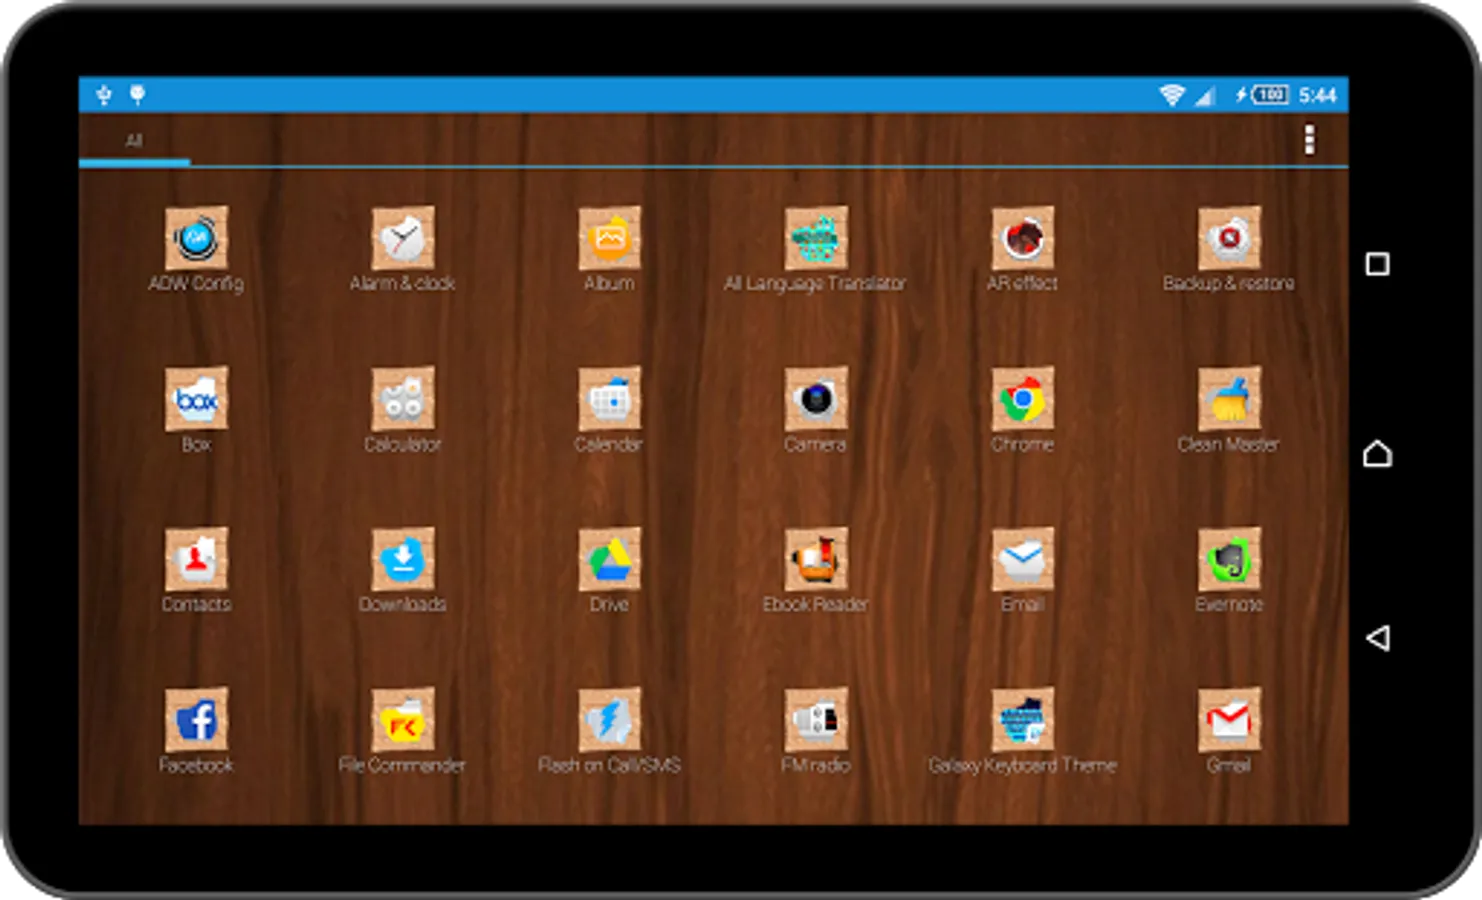Open the Contacts app
Image resolution: width=1482 pixels, height=900 pixels.
[196, 559]
